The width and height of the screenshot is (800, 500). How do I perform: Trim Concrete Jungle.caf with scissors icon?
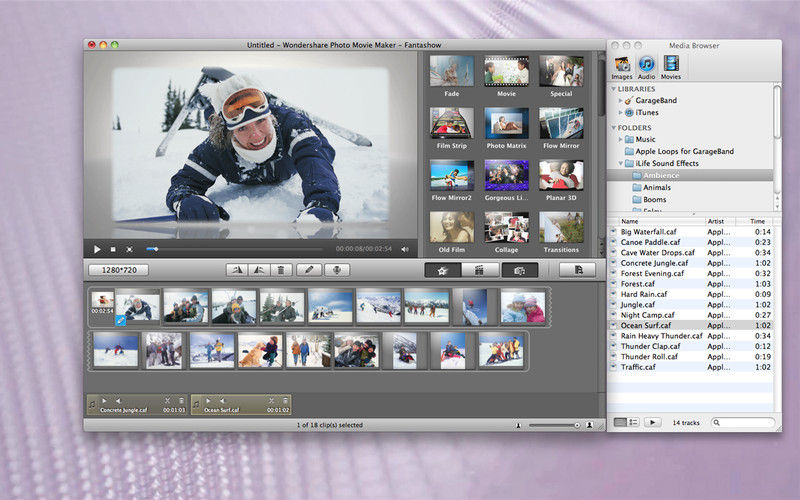pos(167,401)
